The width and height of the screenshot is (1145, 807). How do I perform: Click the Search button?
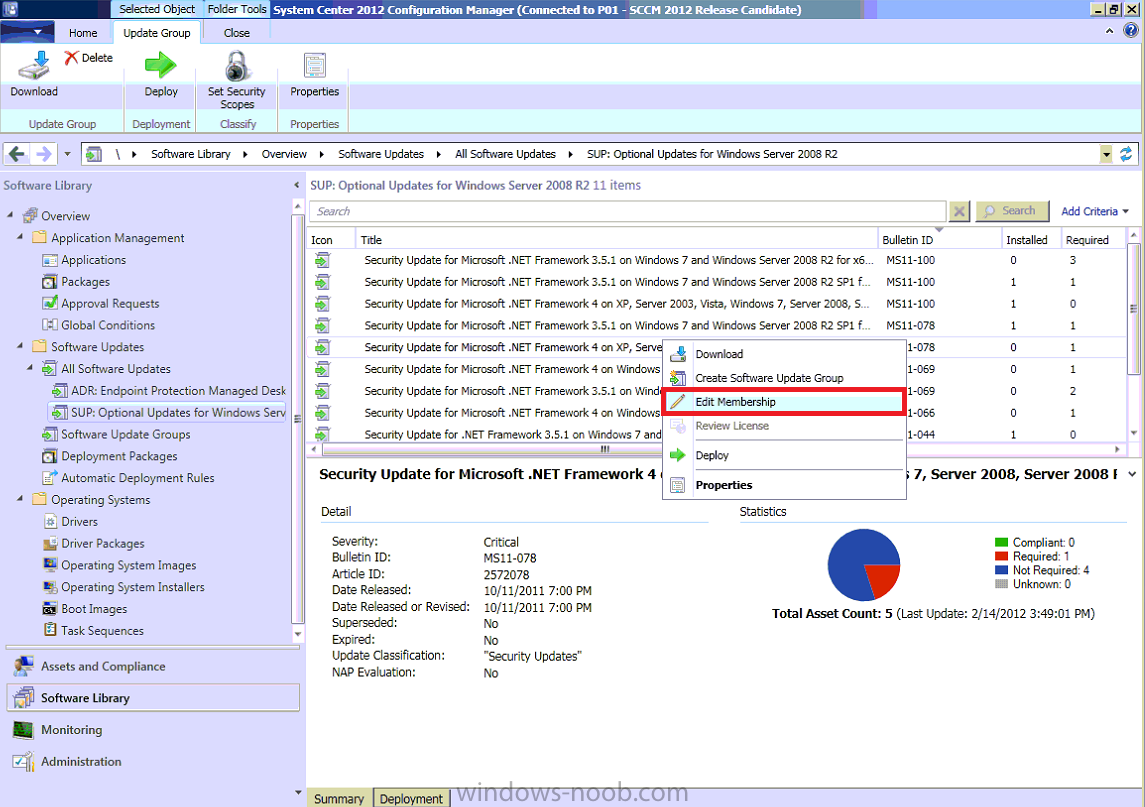pyautogui.click(x=1012, y=211)
